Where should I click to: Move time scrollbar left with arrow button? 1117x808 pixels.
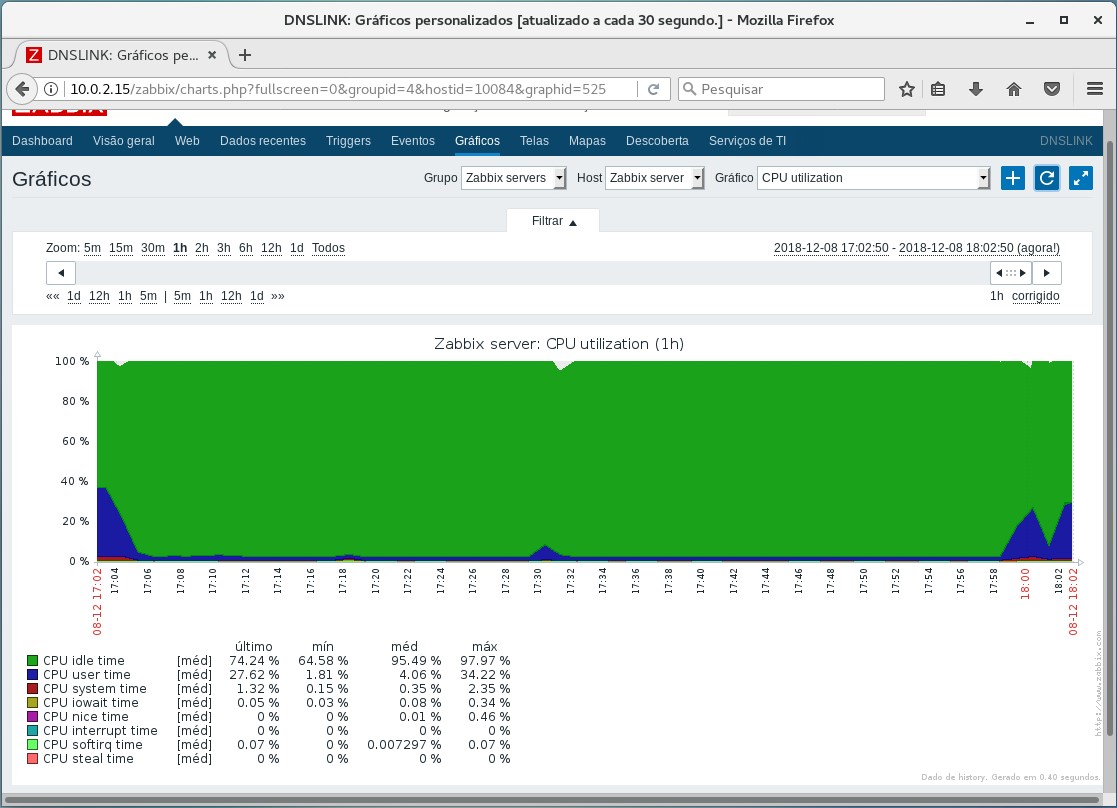click(61, 273)
